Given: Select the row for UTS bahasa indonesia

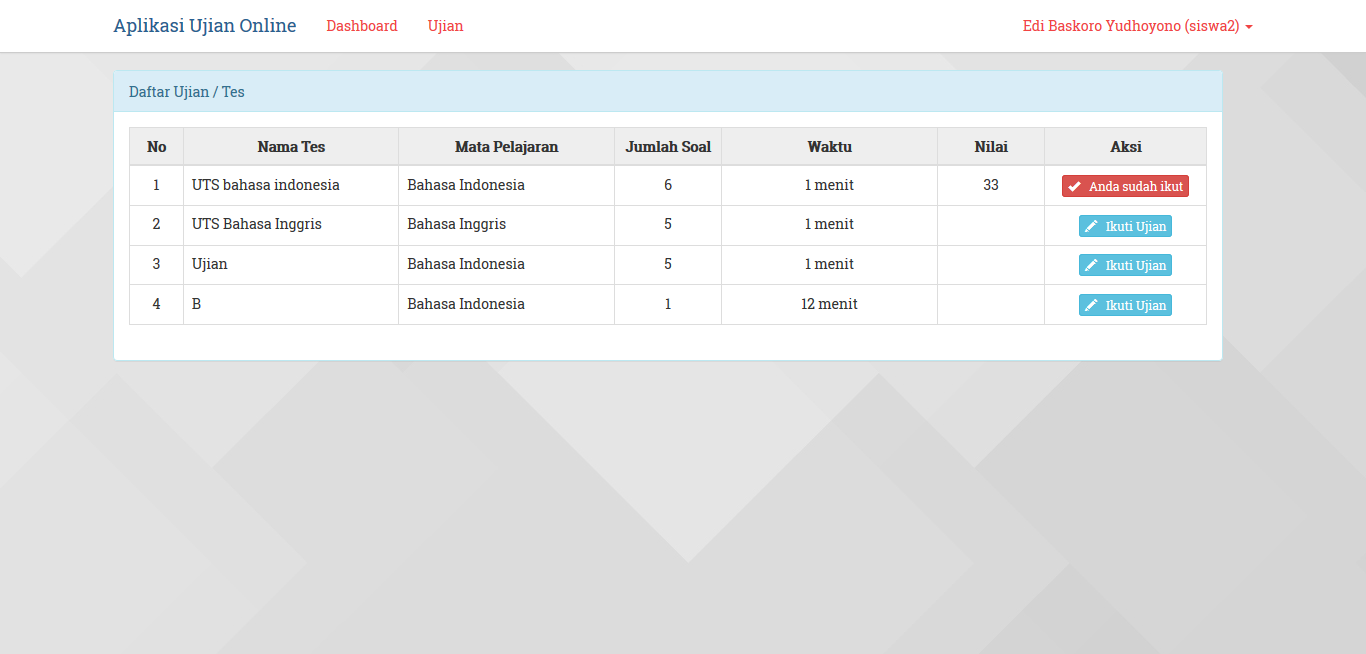Looking at the screenshot, I should point(265,185).
